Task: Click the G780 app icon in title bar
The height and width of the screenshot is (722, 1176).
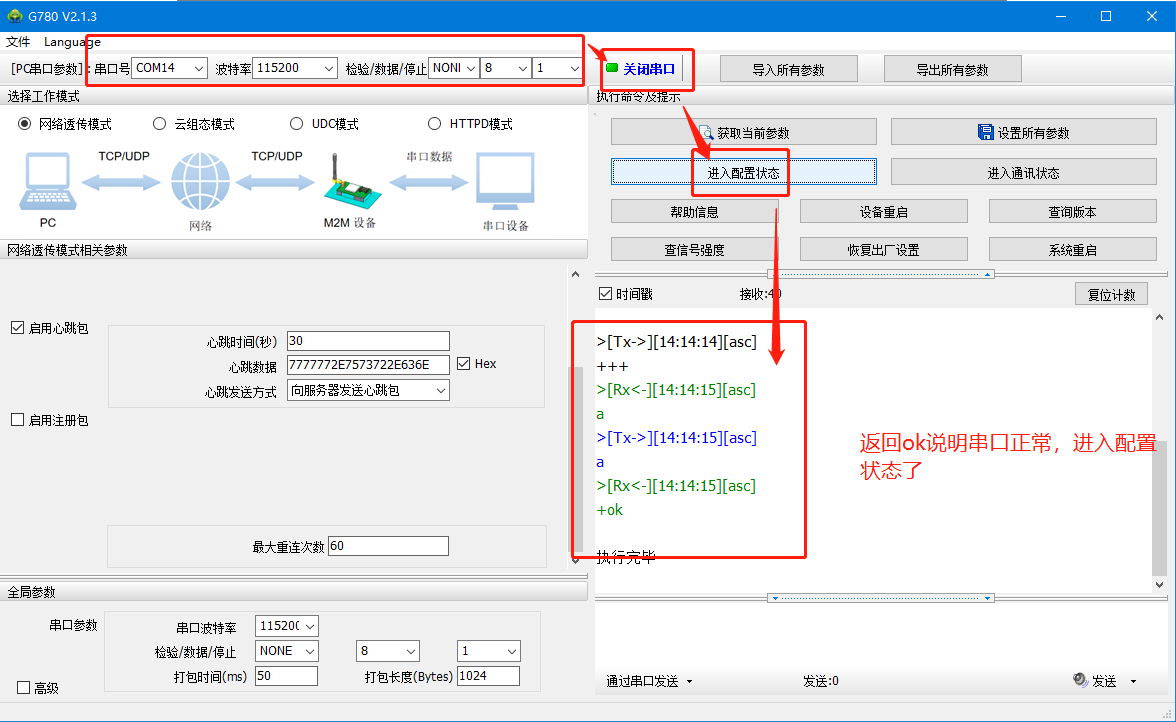Action: click(14, 16)
